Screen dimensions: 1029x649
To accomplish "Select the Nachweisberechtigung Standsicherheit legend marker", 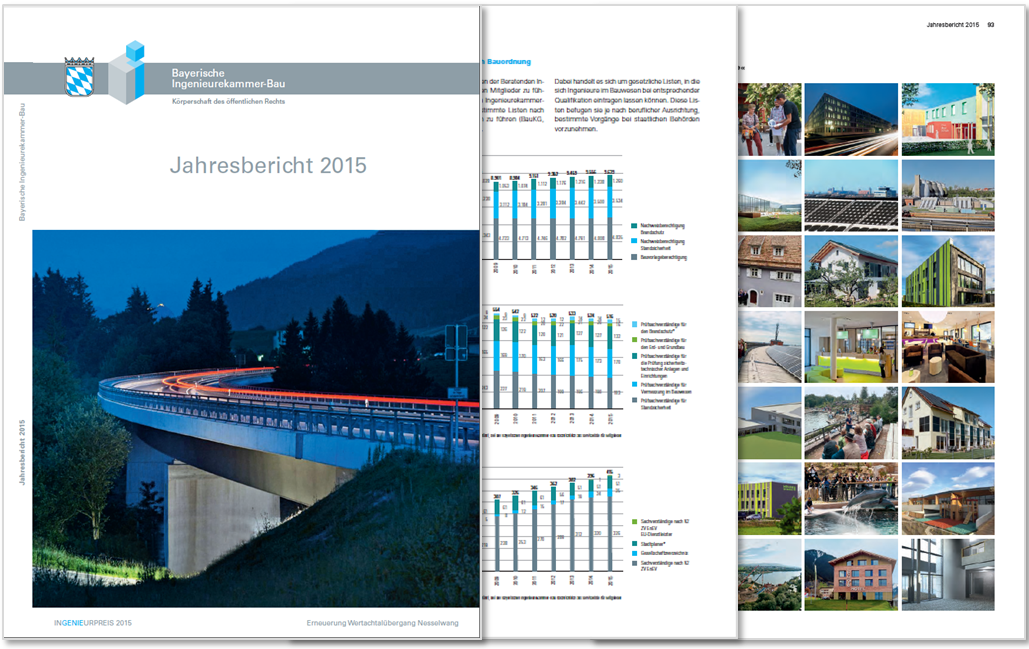I will [x=634, y=240].
